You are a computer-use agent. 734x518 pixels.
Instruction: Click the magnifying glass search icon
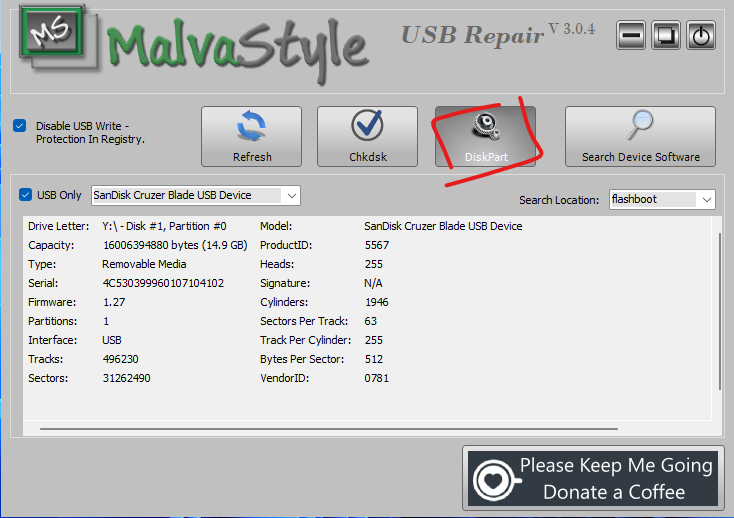click(640, 125)
